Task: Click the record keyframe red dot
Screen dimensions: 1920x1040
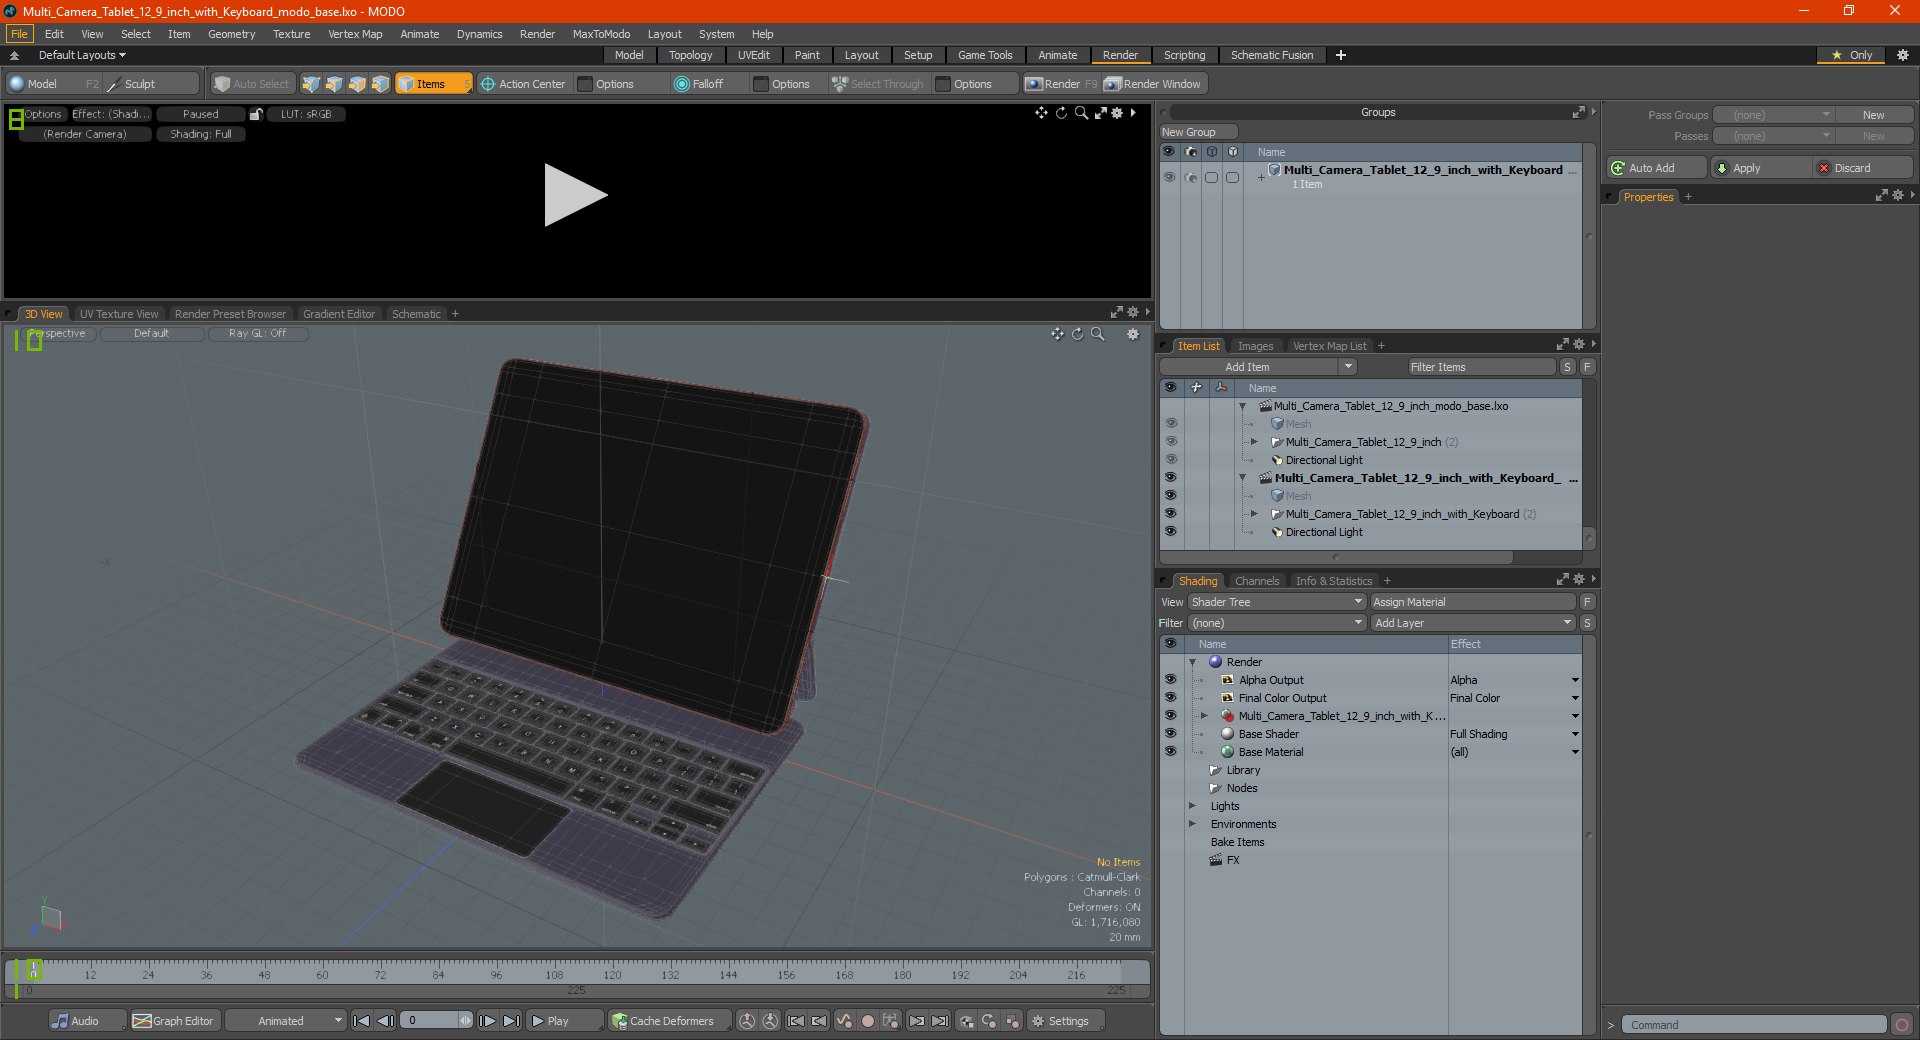Action: coord(868,1021)
